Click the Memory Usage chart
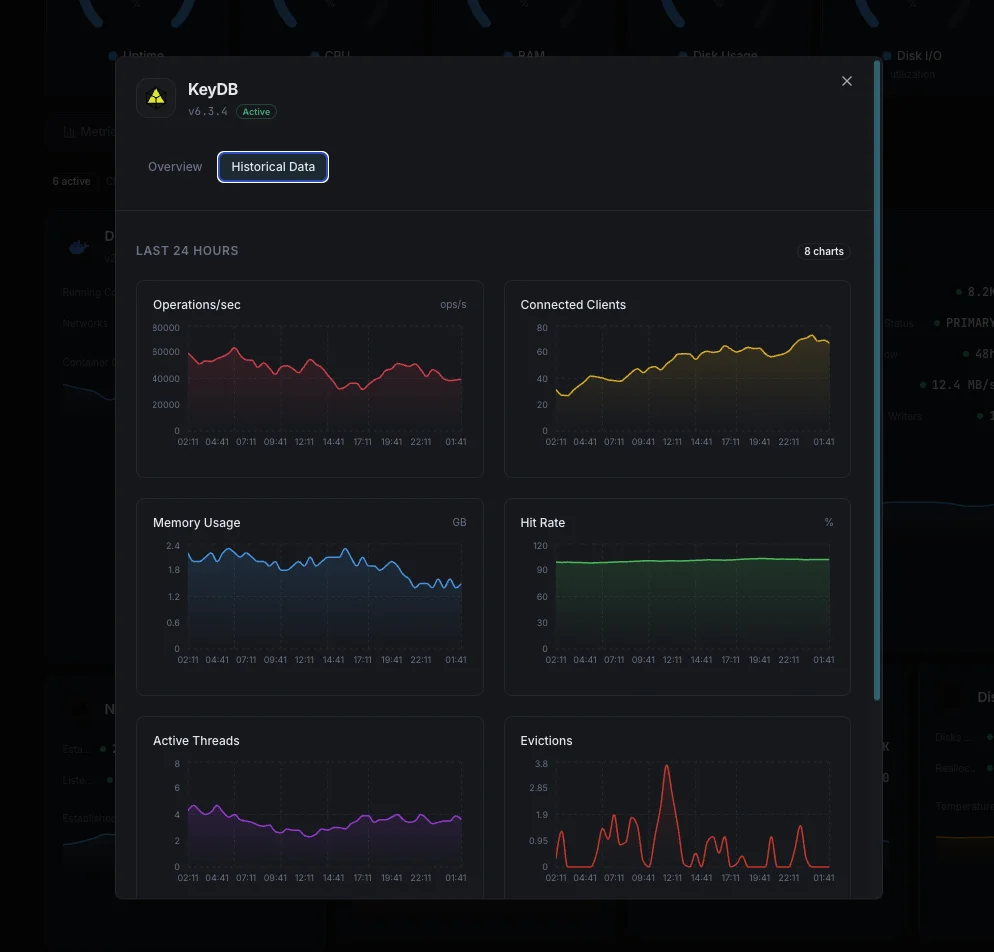Viewport: 994px width, 952px height. (x=310, y=597)
